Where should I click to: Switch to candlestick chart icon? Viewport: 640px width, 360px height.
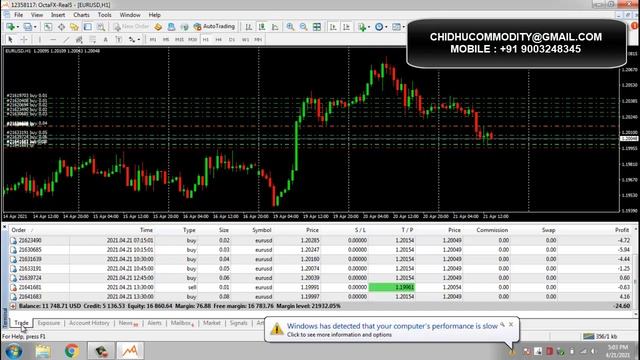262,27
